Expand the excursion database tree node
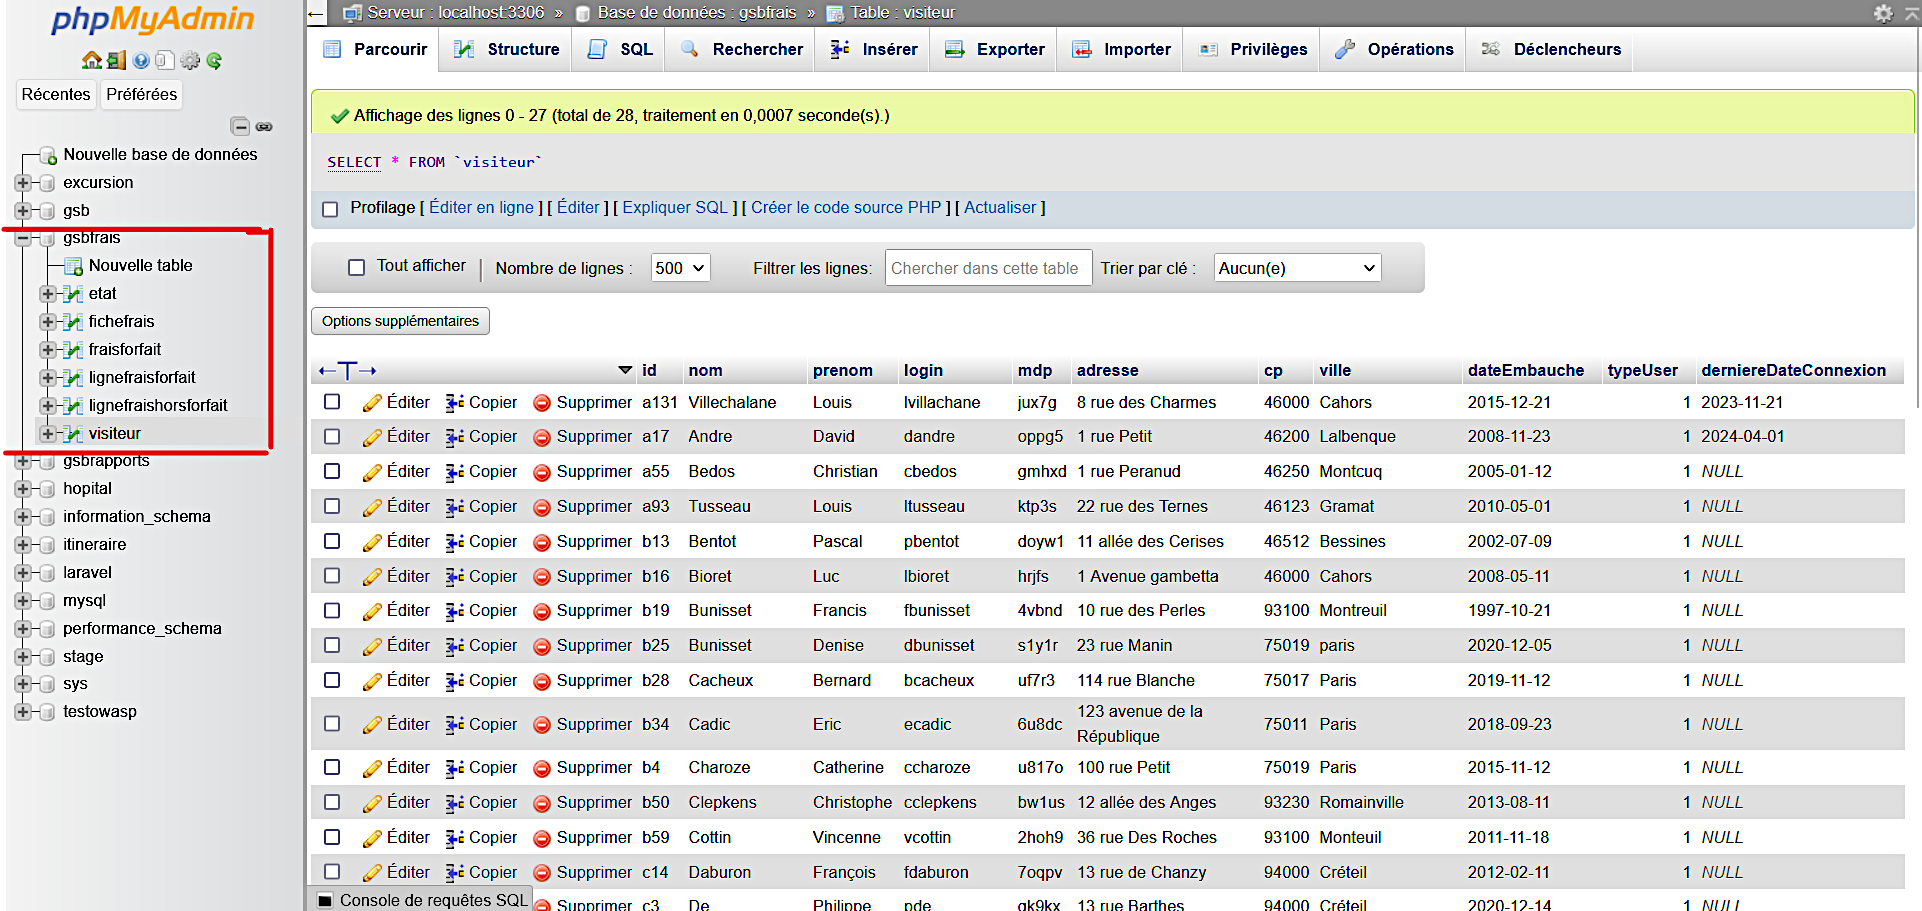The height and width of the screenshot is (911, 1922). [22, 183]
